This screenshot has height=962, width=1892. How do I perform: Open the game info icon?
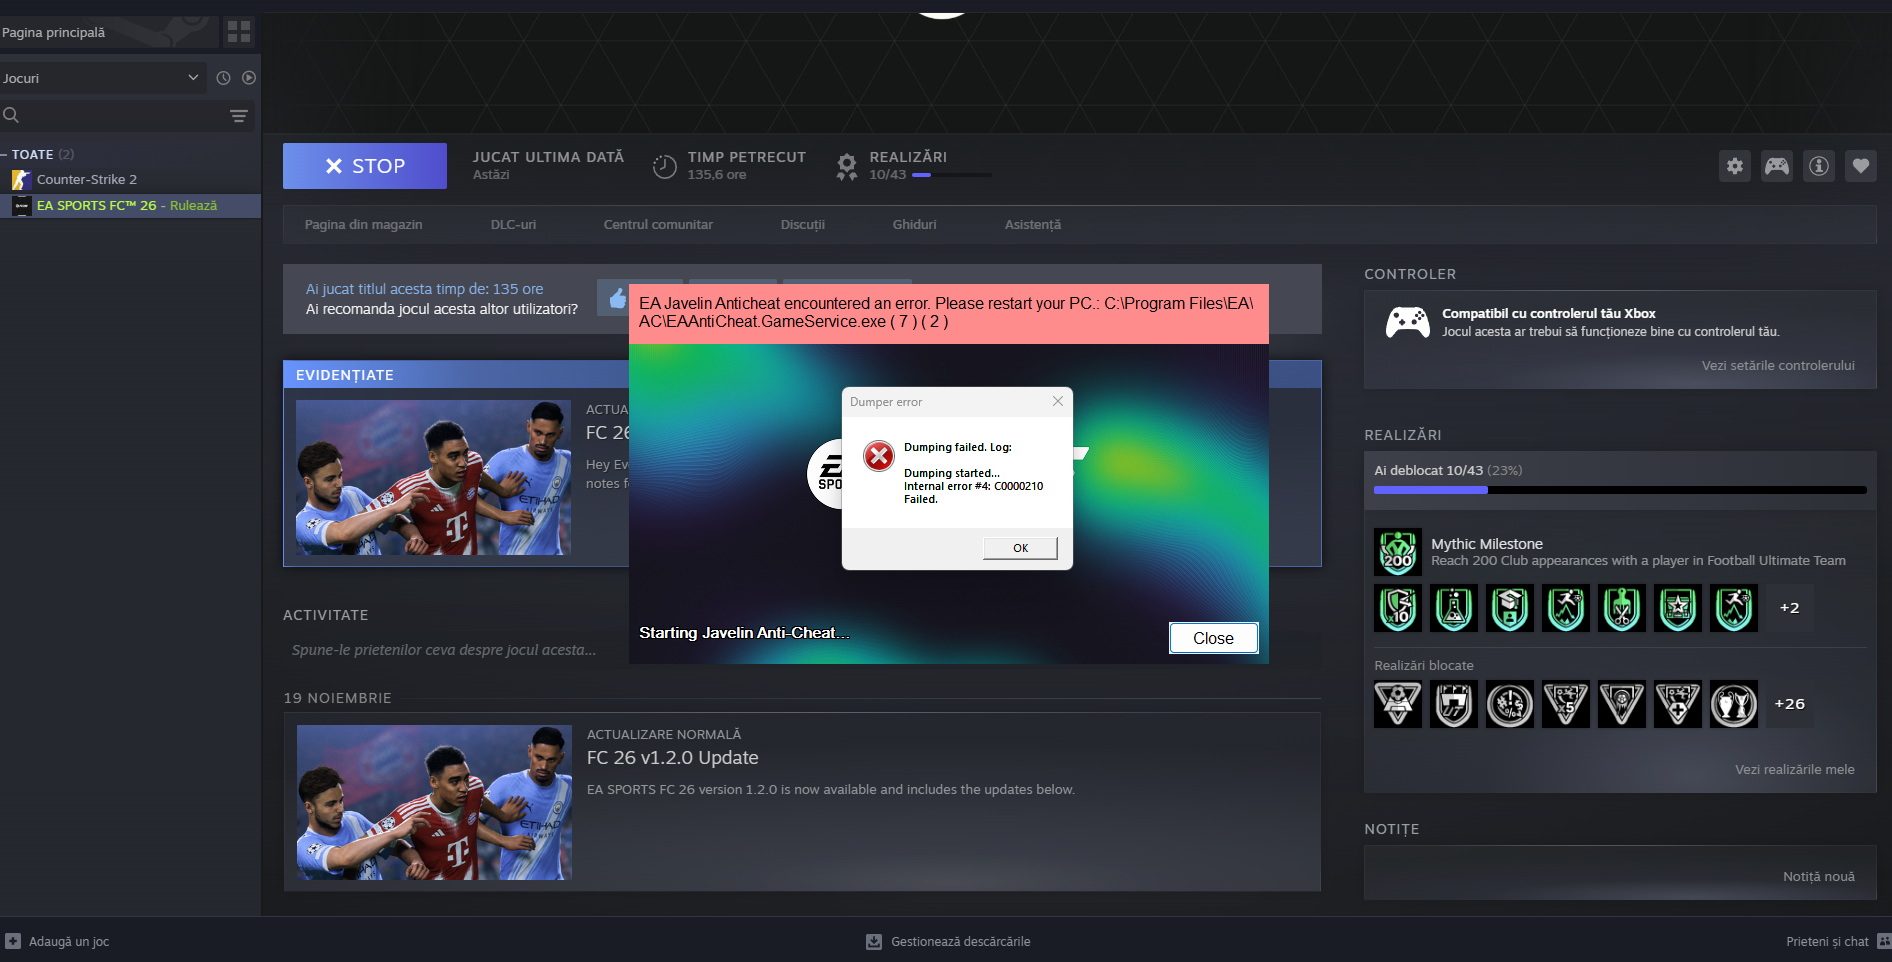pos(1818,166)
